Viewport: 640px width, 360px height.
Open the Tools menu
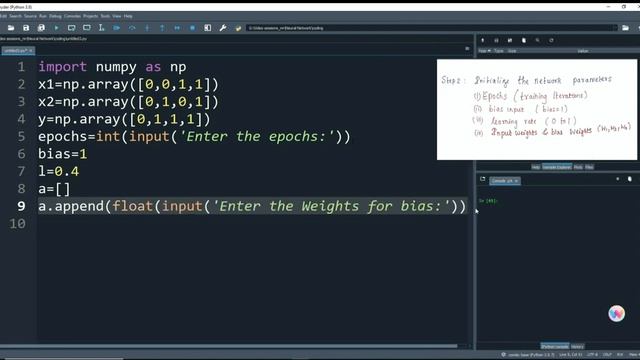[x=105, y=16]
